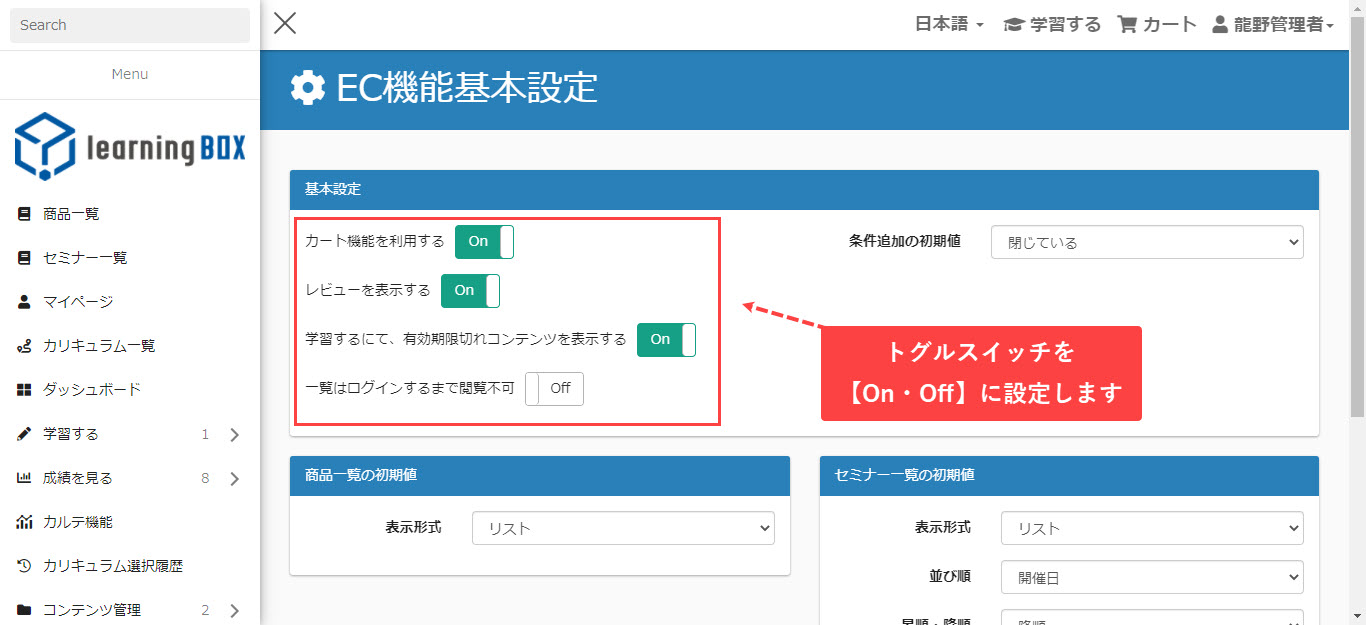Turn off the レビューを表示する switch
The width and height of the screenshot is (1366, 625).
(x=470, y=291)
